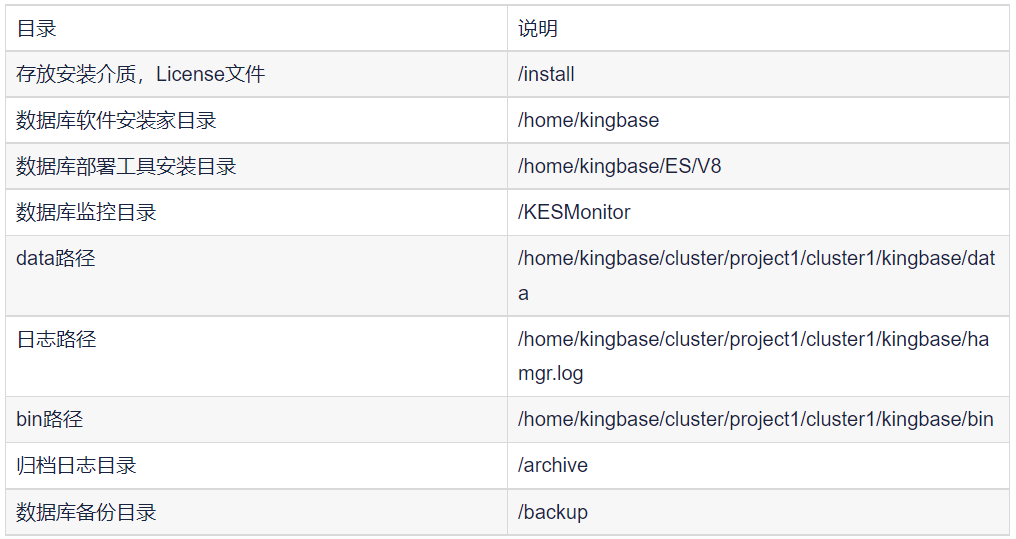Screen dimensions: 1016x539
Task: Select the 日志路径 cell
Action: tap(56, 340)
